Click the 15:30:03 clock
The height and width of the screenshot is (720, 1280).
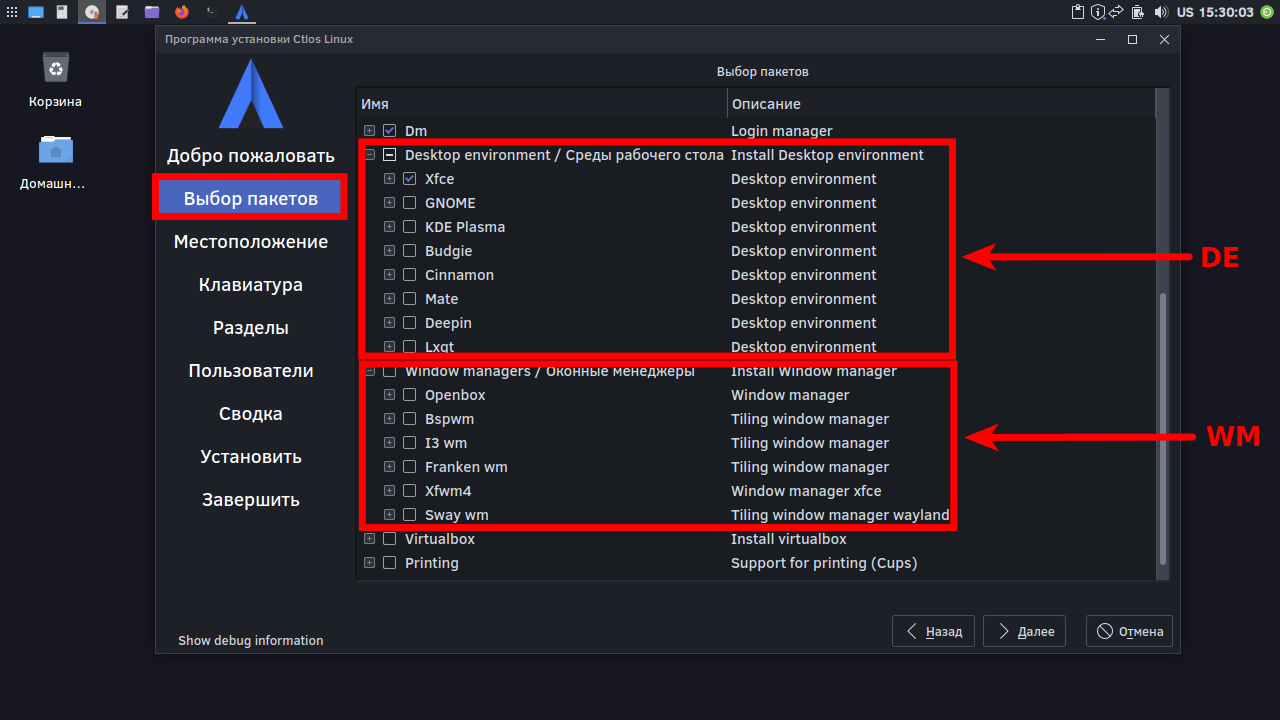[1228, 12]
